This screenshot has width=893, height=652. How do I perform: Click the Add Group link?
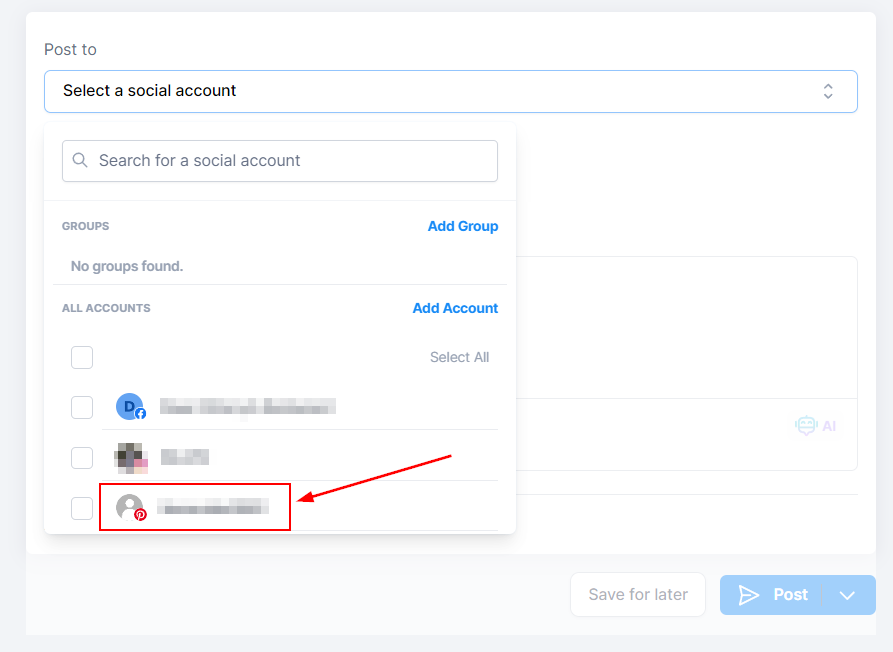[x=462, y=226]
